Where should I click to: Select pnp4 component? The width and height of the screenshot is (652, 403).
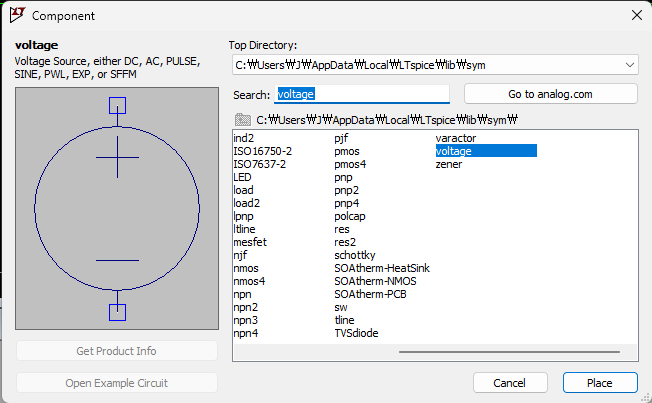347,203
